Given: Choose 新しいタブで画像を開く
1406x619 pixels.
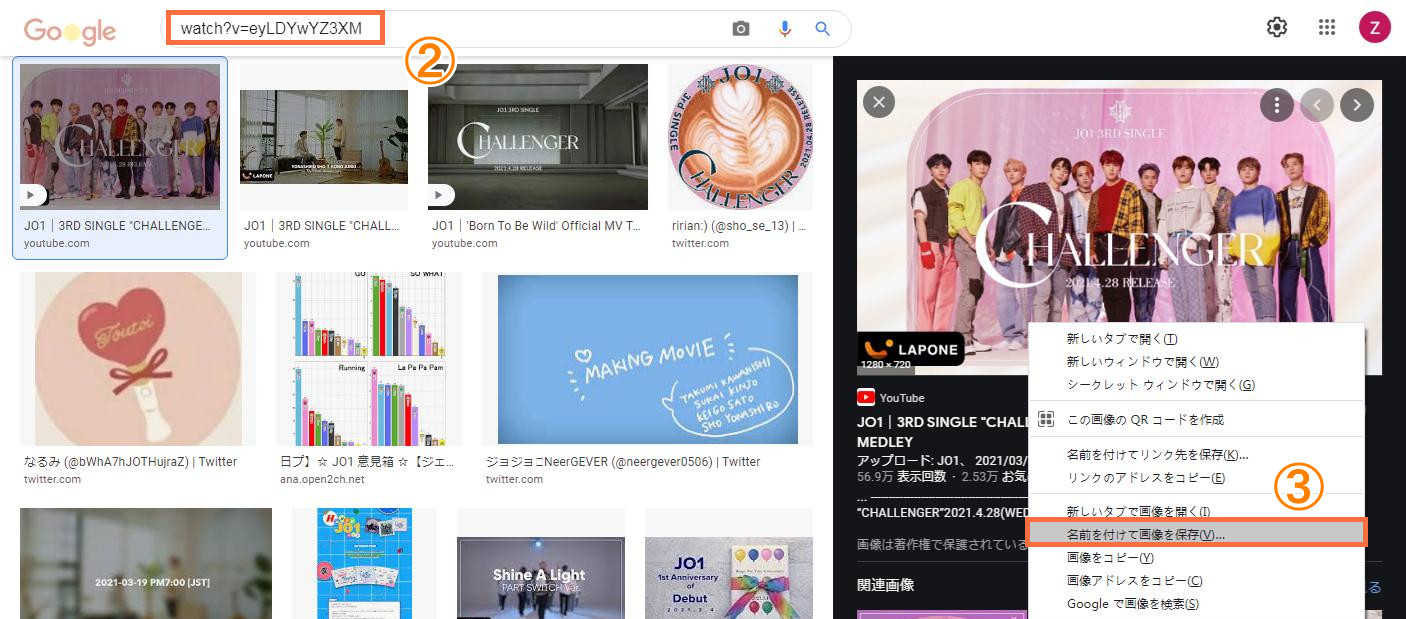Looking at the screenshot, I should click(x=1195, y=511).
